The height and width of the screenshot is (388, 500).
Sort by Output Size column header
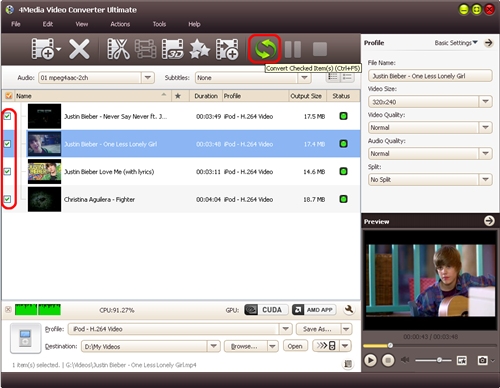(x=307, y=96)
